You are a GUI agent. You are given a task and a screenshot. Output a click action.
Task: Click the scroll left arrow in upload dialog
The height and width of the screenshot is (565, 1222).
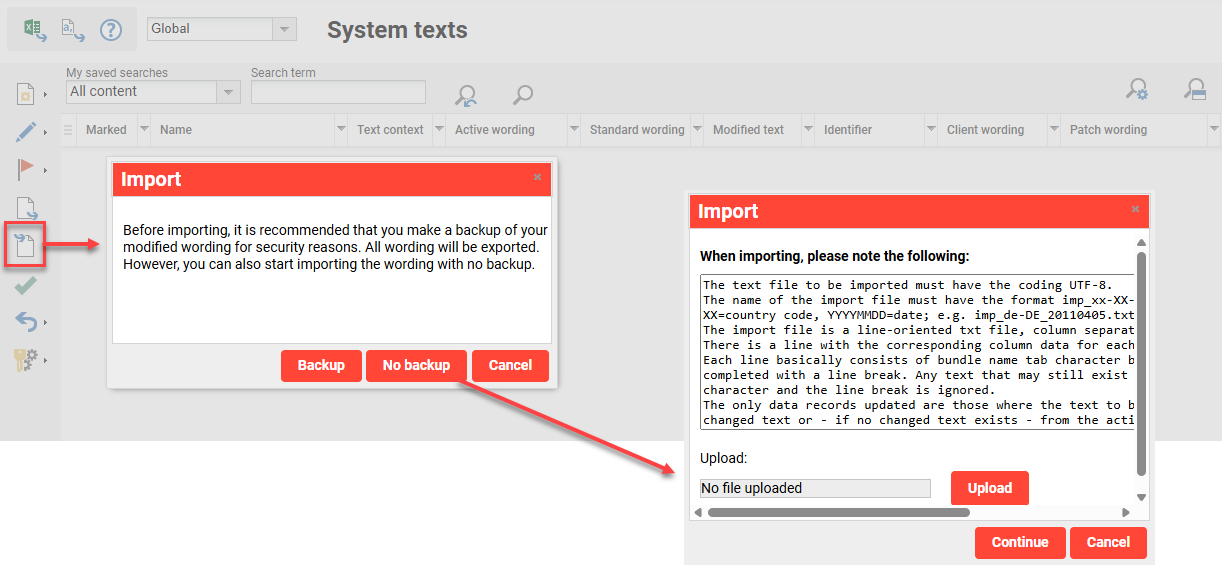[697, 512]
